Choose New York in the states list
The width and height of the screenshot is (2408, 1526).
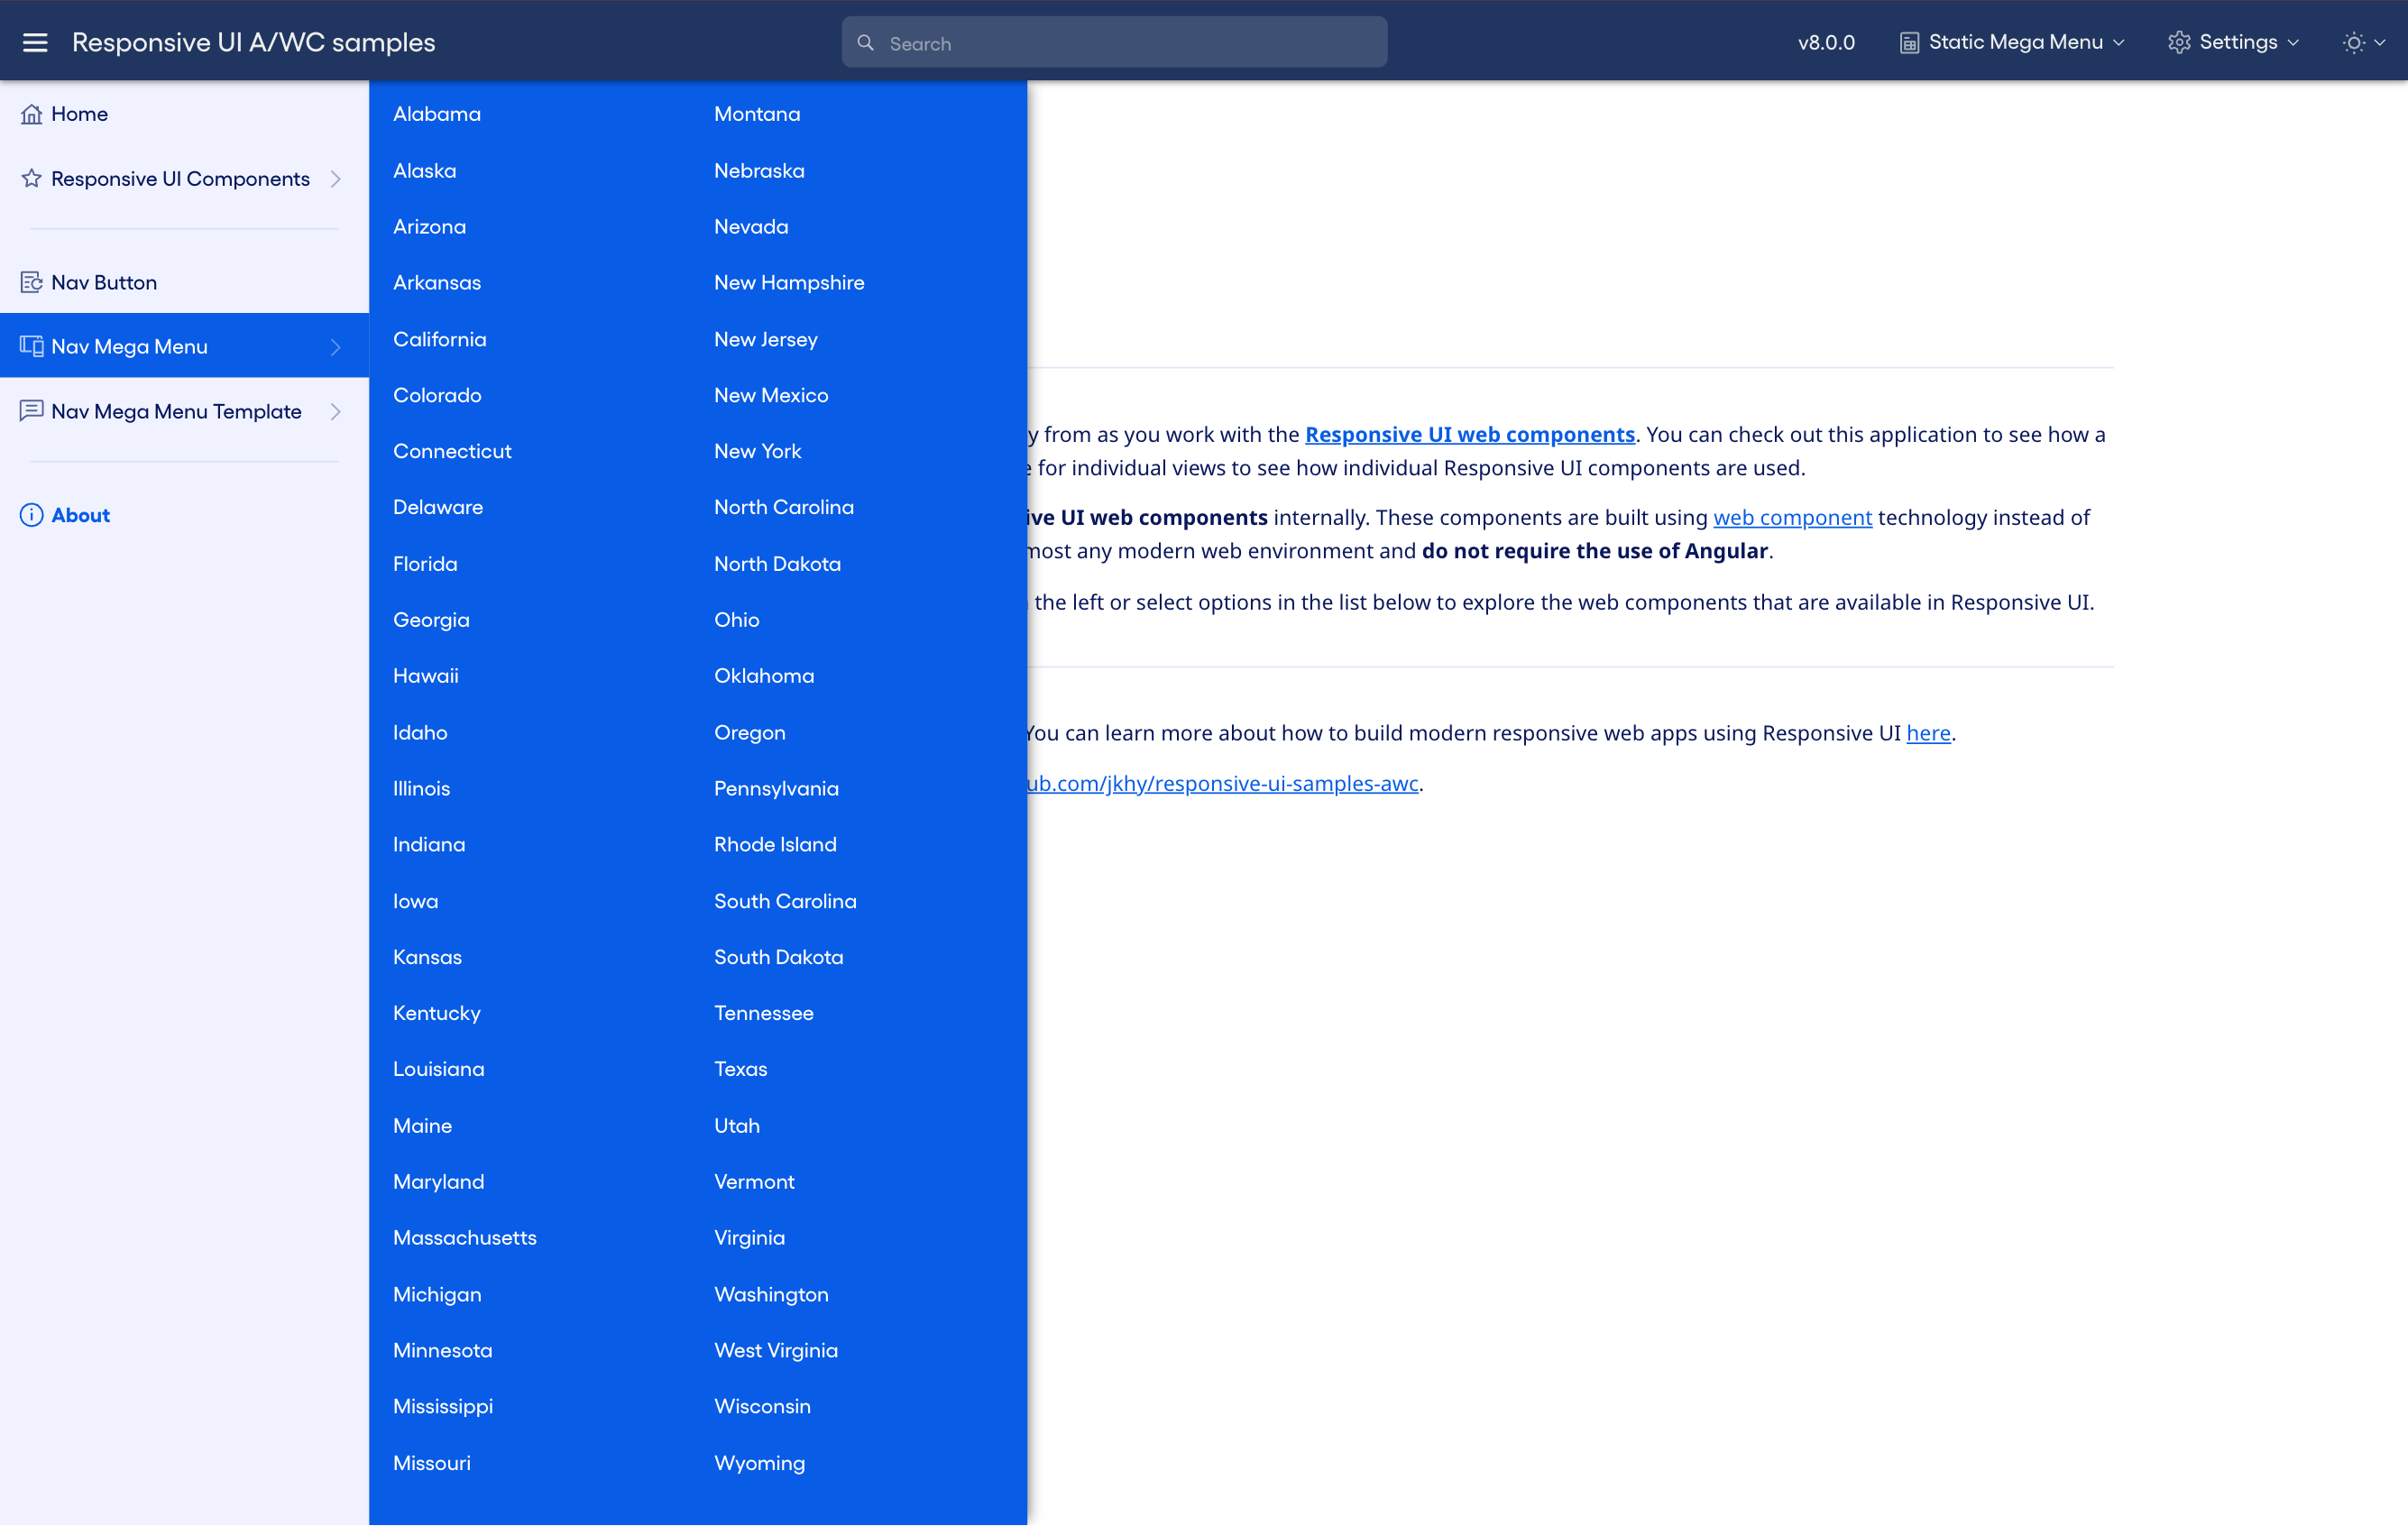(x=757, y=451)
